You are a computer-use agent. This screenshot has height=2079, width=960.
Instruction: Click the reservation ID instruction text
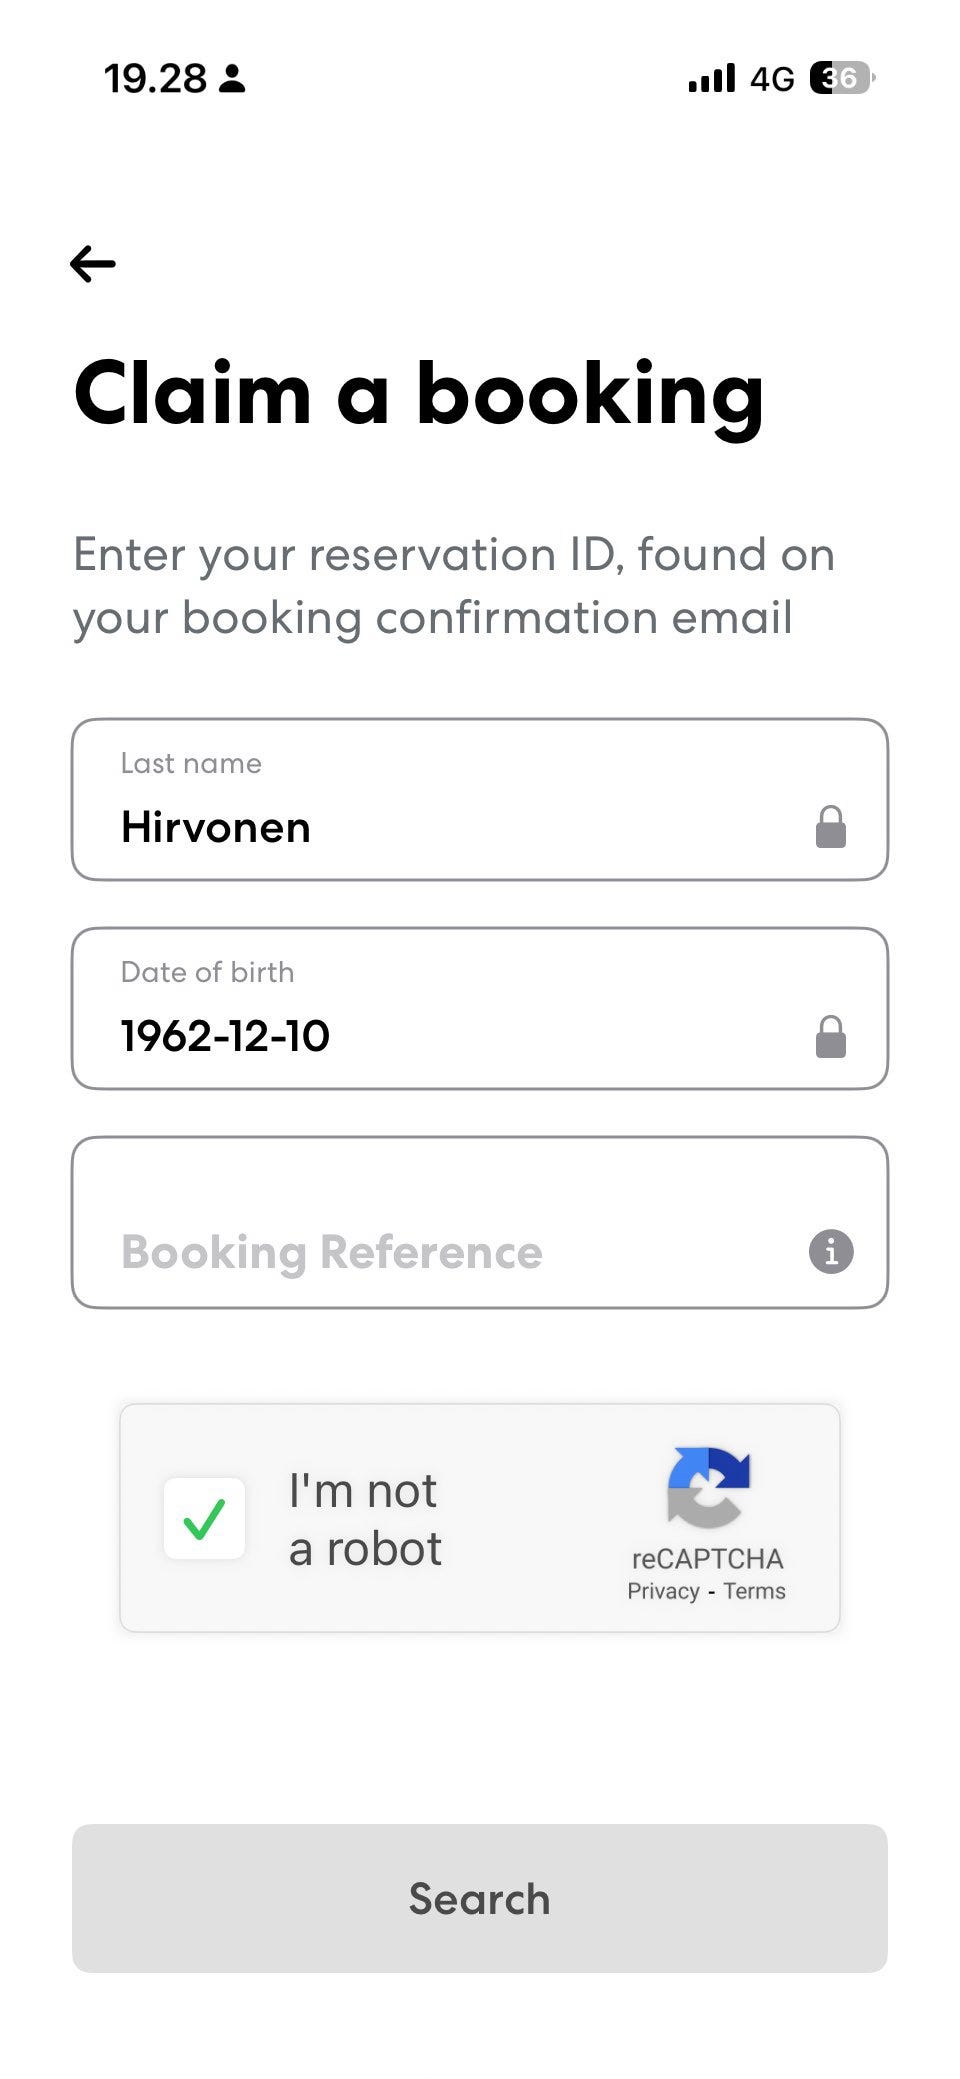pos(453,586)
